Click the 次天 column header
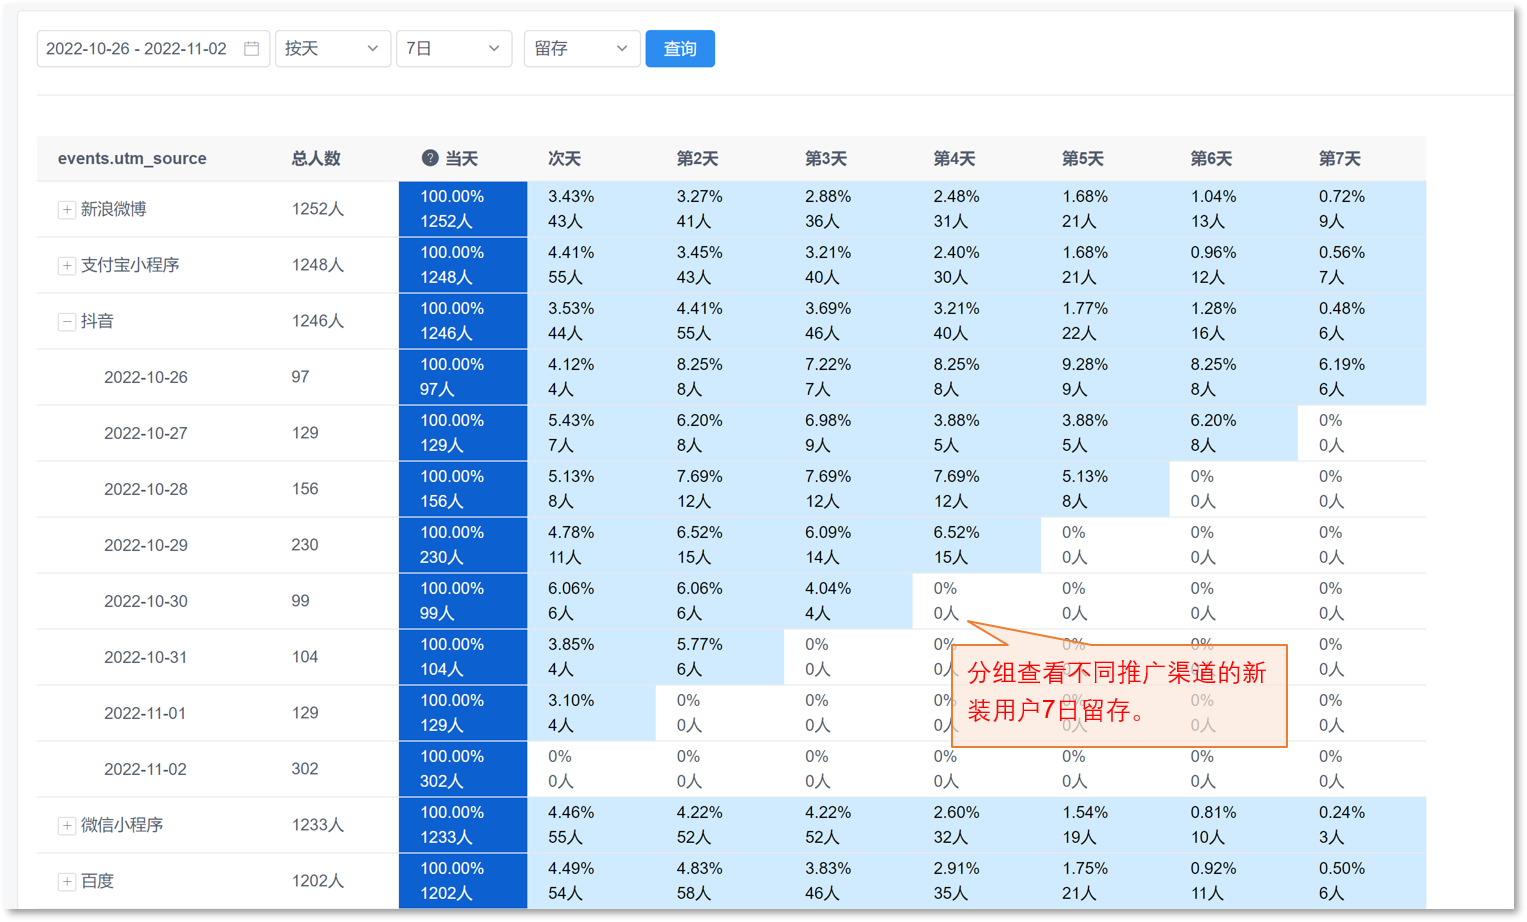The width and height of the screenshot is (1527, 922). pyautogui.click(x=564, y=158)
